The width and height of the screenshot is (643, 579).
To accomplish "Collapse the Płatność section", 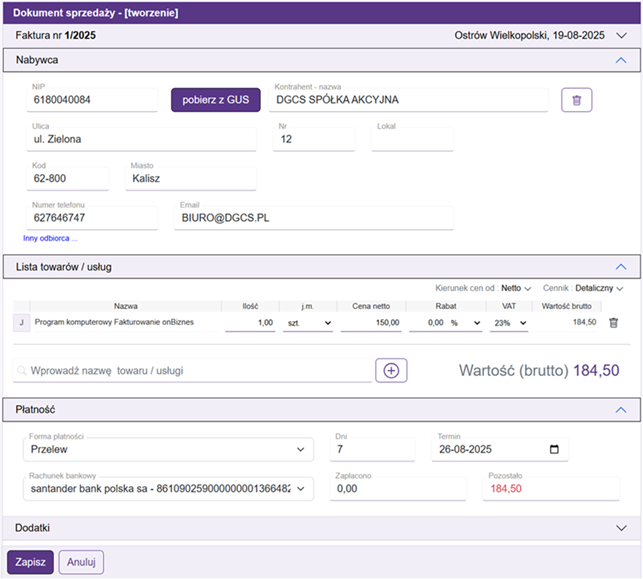I will pyautogui.click(x=620, y=410).
